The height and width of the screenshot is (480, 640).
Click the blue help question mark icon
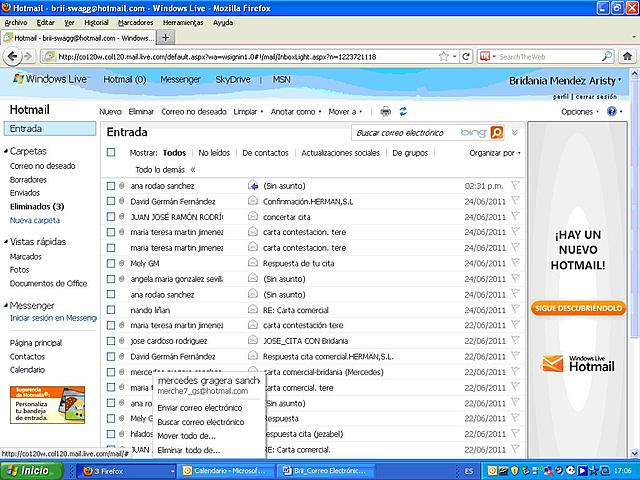[611, 111]
